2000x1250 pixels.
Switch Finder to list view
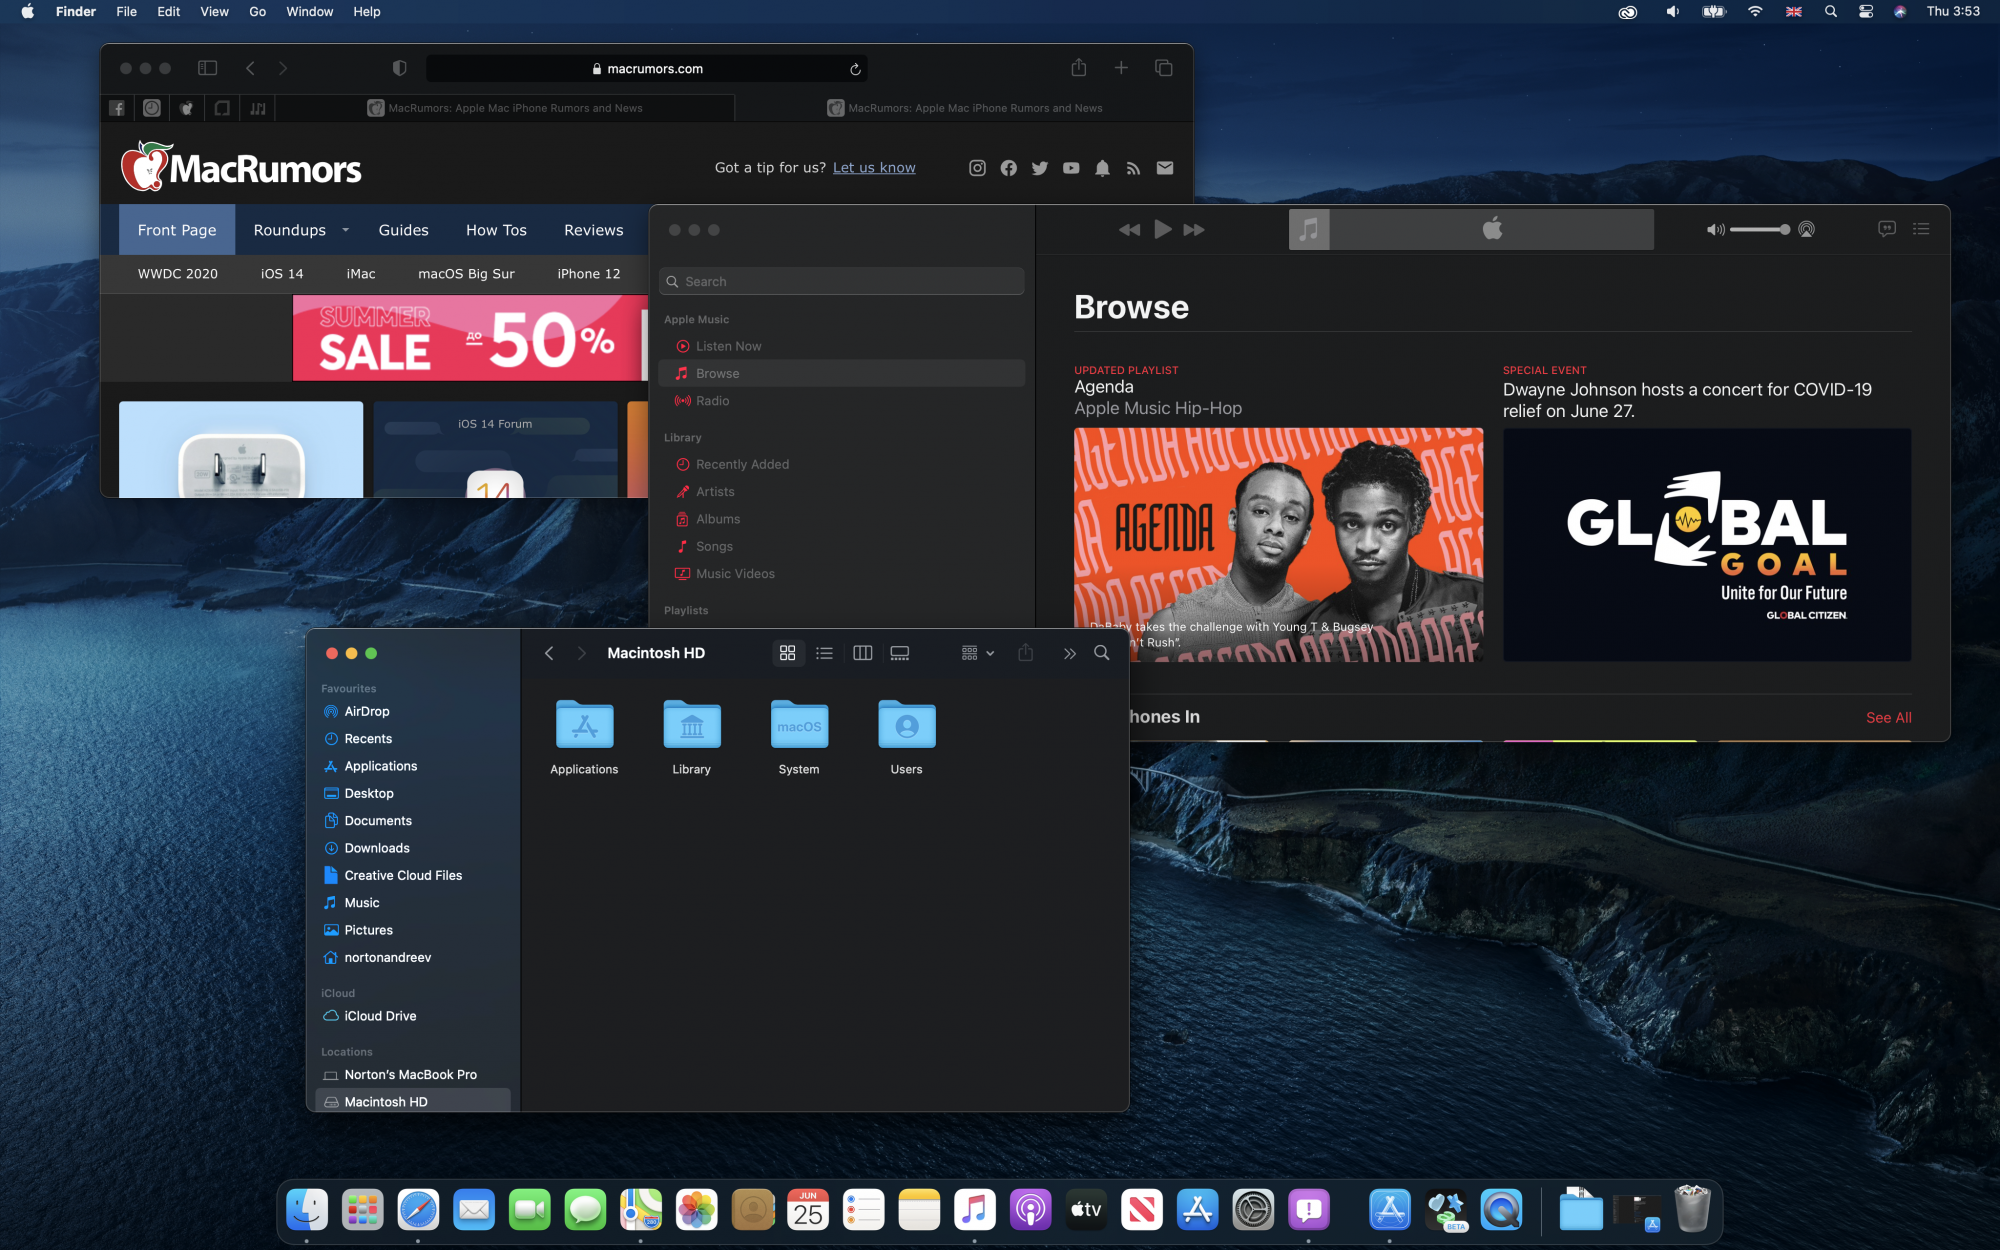tap(824, 653)
